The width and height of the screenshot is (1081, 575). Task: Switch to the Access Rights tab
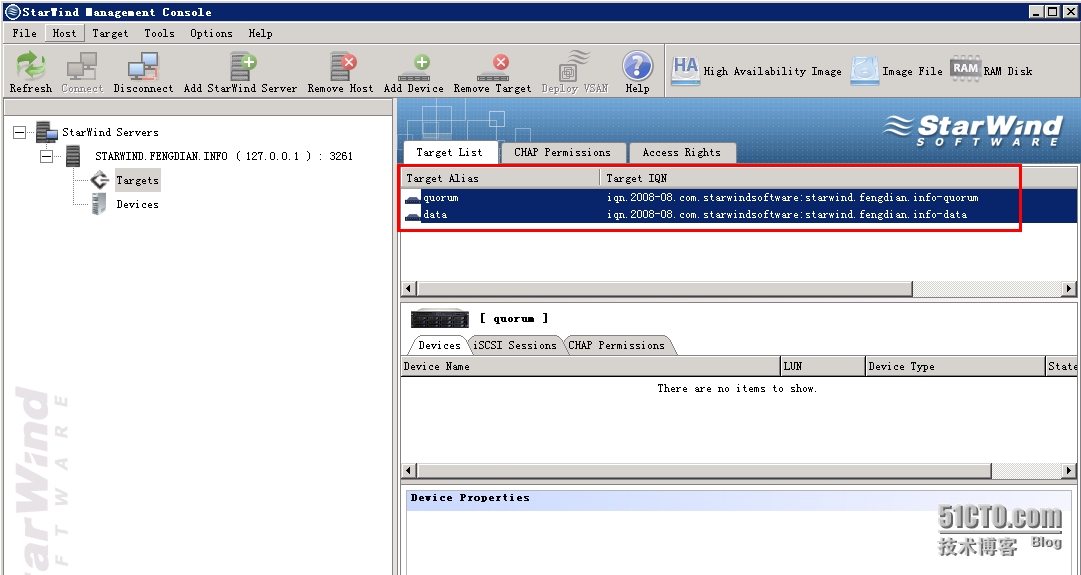[x=681, y=152]
